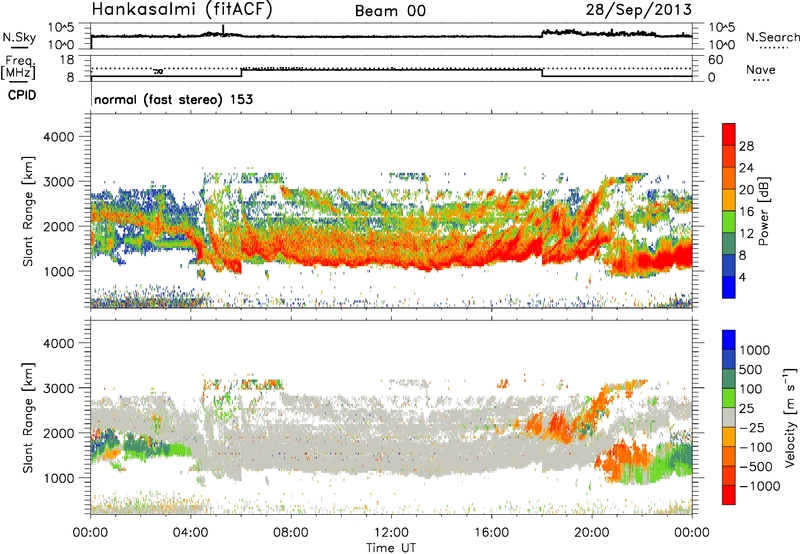800x554 pixels.
Task: Click the Time UT axis title
Action: [391, 547]
